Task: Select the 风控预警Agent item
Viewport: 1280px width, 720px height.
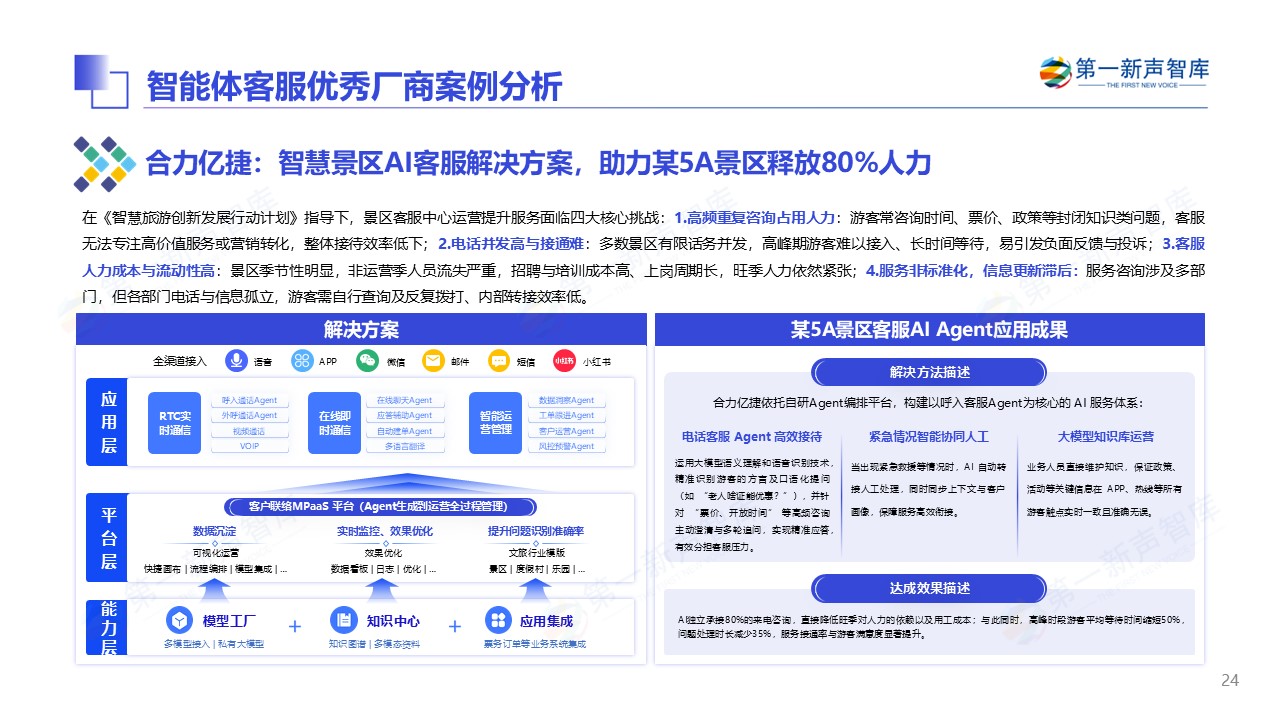Action: pos(567,447)
